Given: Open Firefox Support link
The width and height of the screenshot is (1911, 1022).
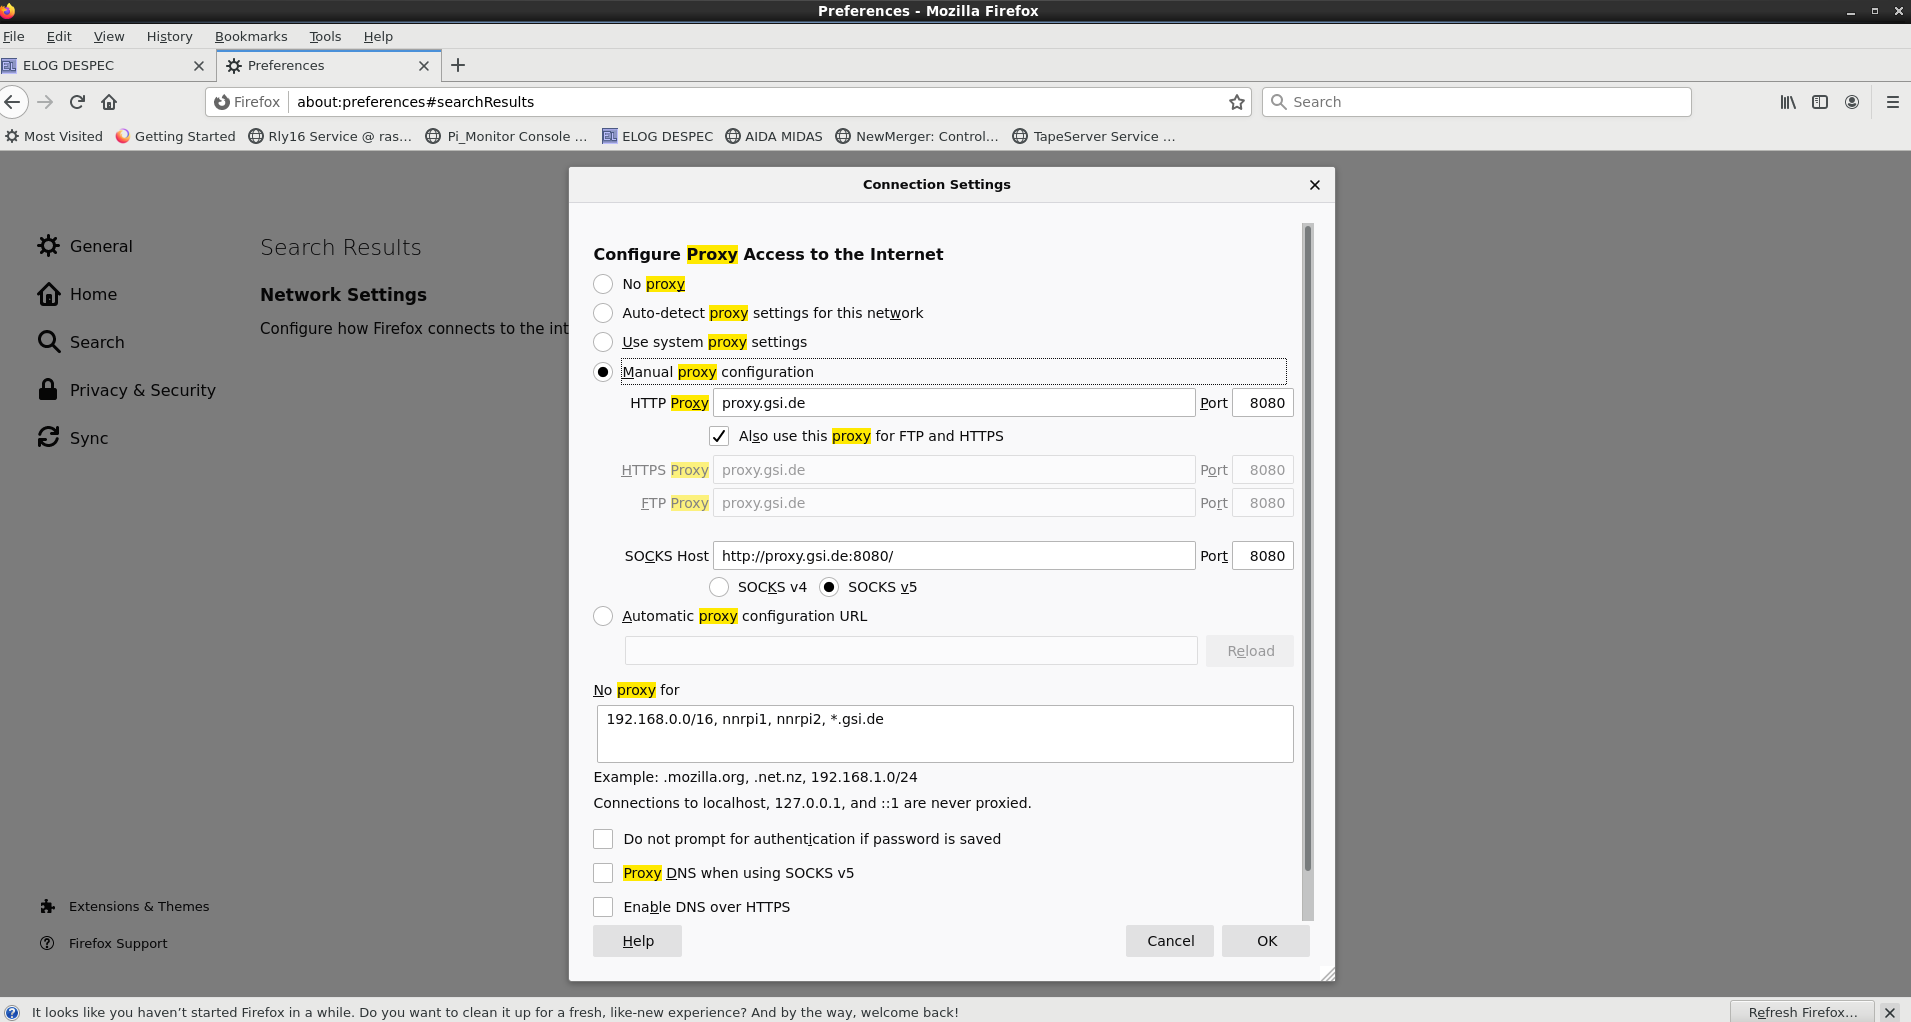Looking at the screenshot, I should tap(103, 944).
